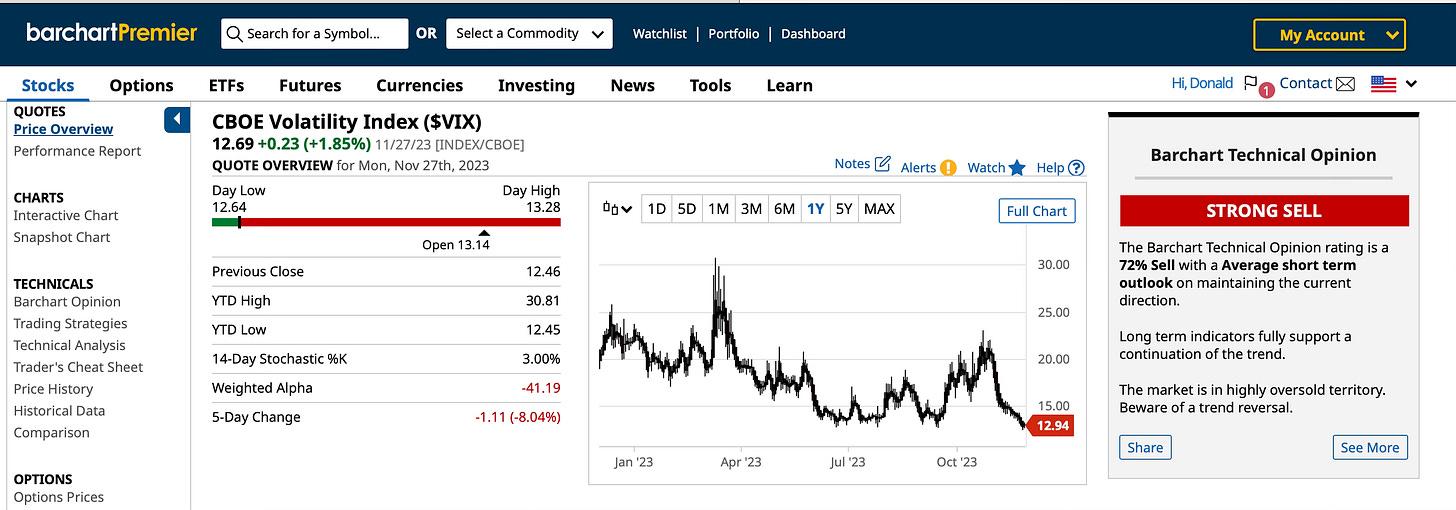Click the Hi, Donald link
The width and height of the screenshot is (1456, 510).
[x=1202, y=83]
